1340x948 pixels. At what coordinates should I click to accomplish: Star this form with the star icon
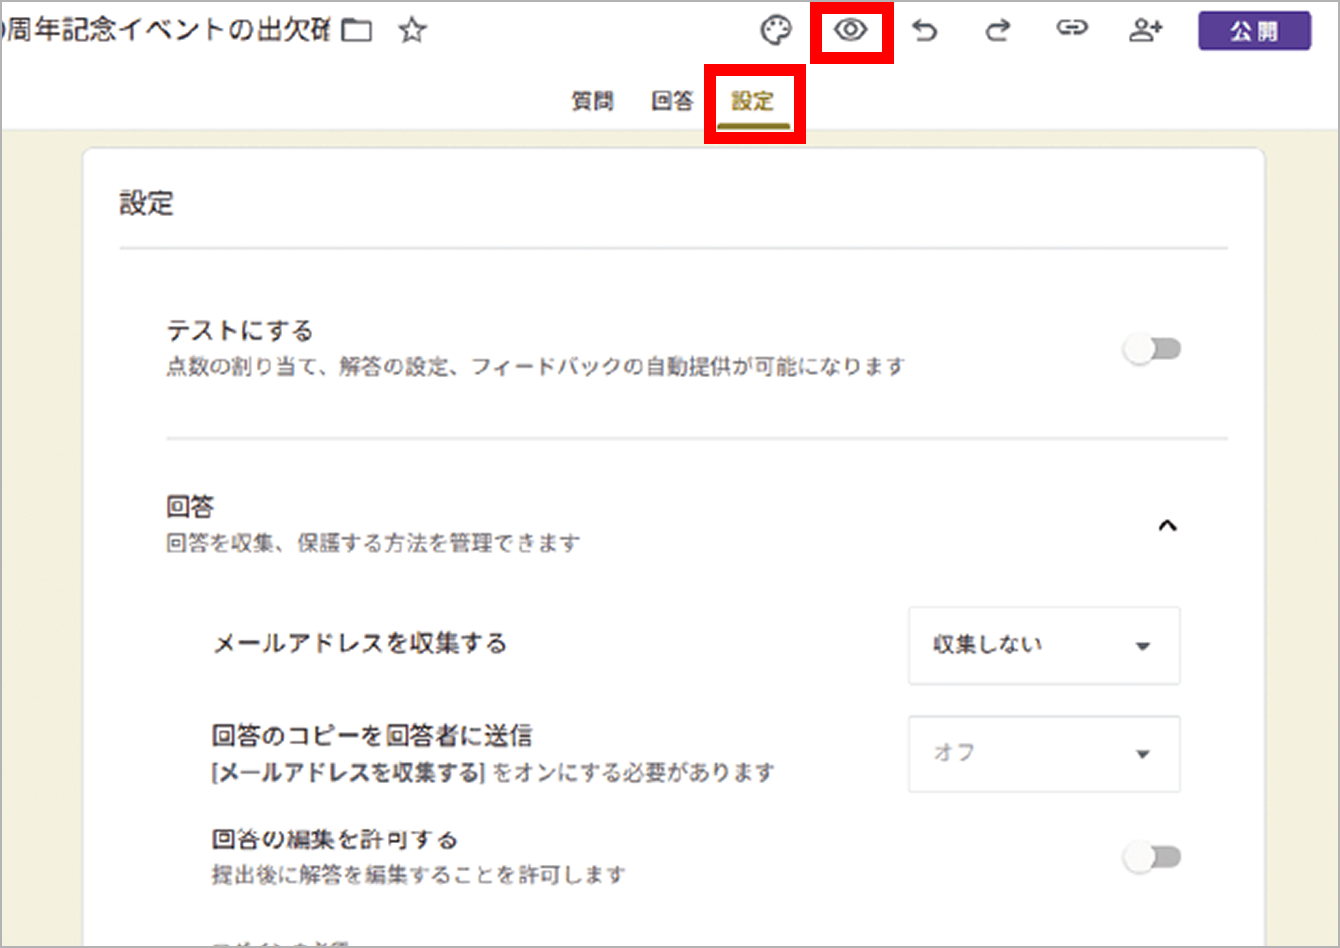point(412,31)
